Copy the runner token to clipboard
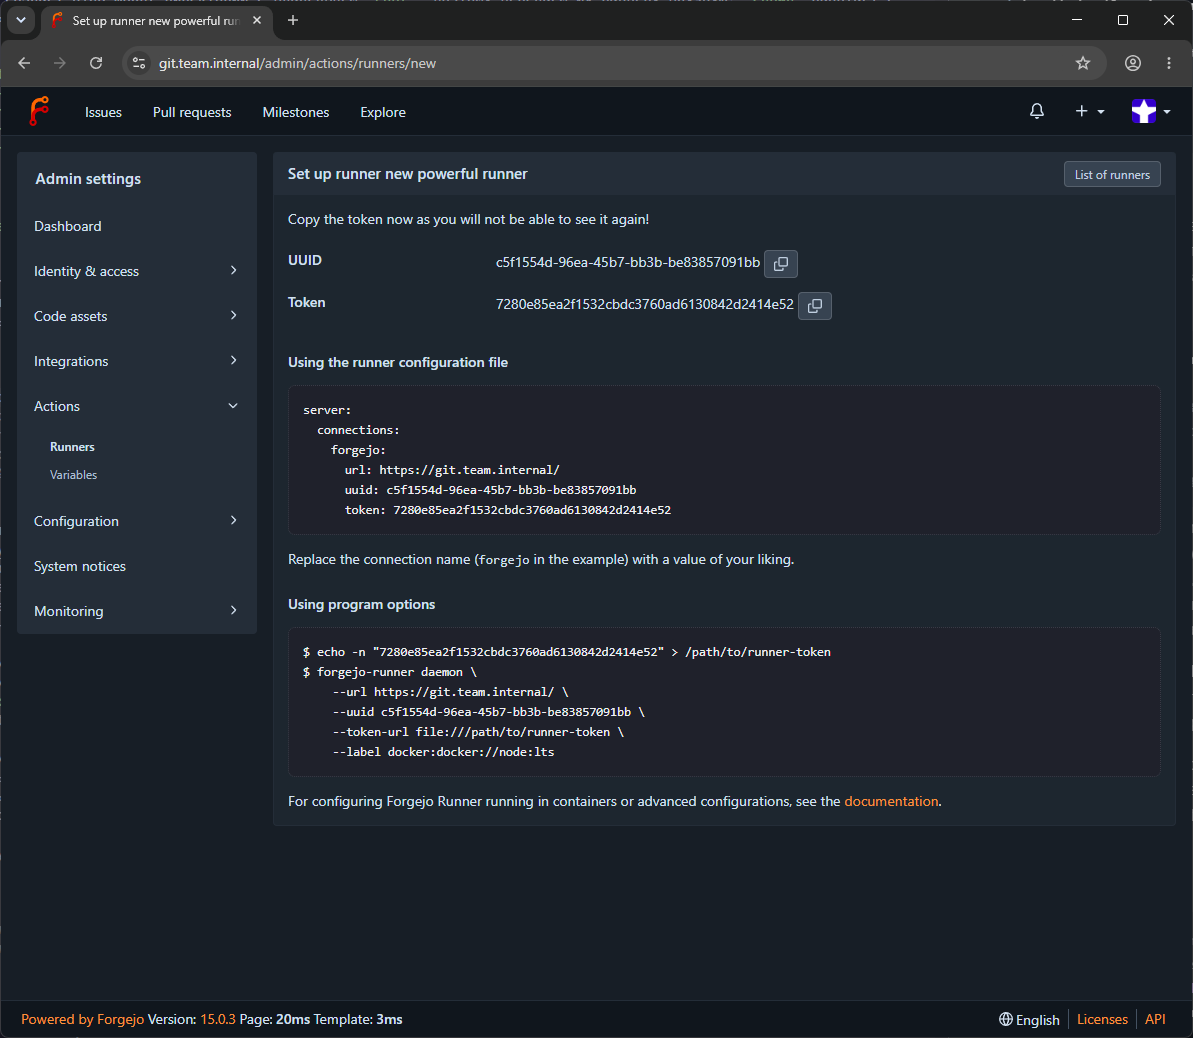 (814, 306)
